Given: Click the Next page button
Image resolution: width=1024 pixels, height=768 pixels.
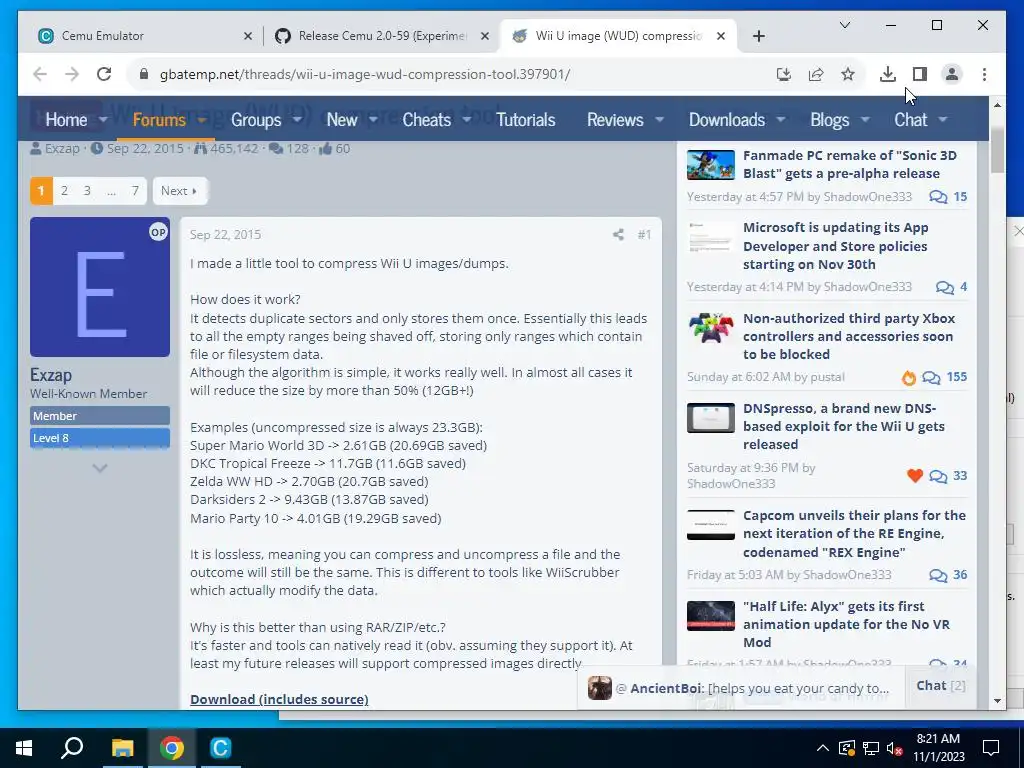Looking at the screenshot, I should pos(180,191).
